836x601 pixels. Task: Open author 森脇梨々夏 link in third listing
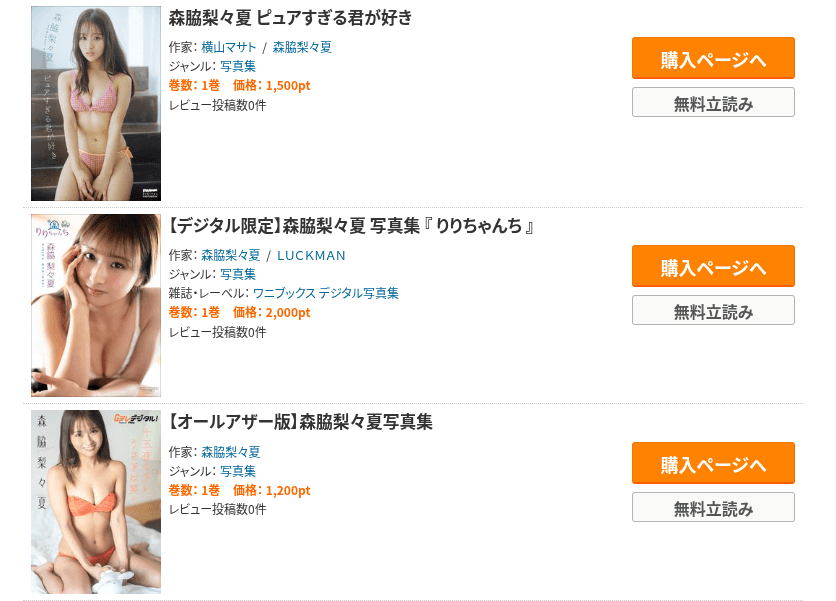coord(231,452)
